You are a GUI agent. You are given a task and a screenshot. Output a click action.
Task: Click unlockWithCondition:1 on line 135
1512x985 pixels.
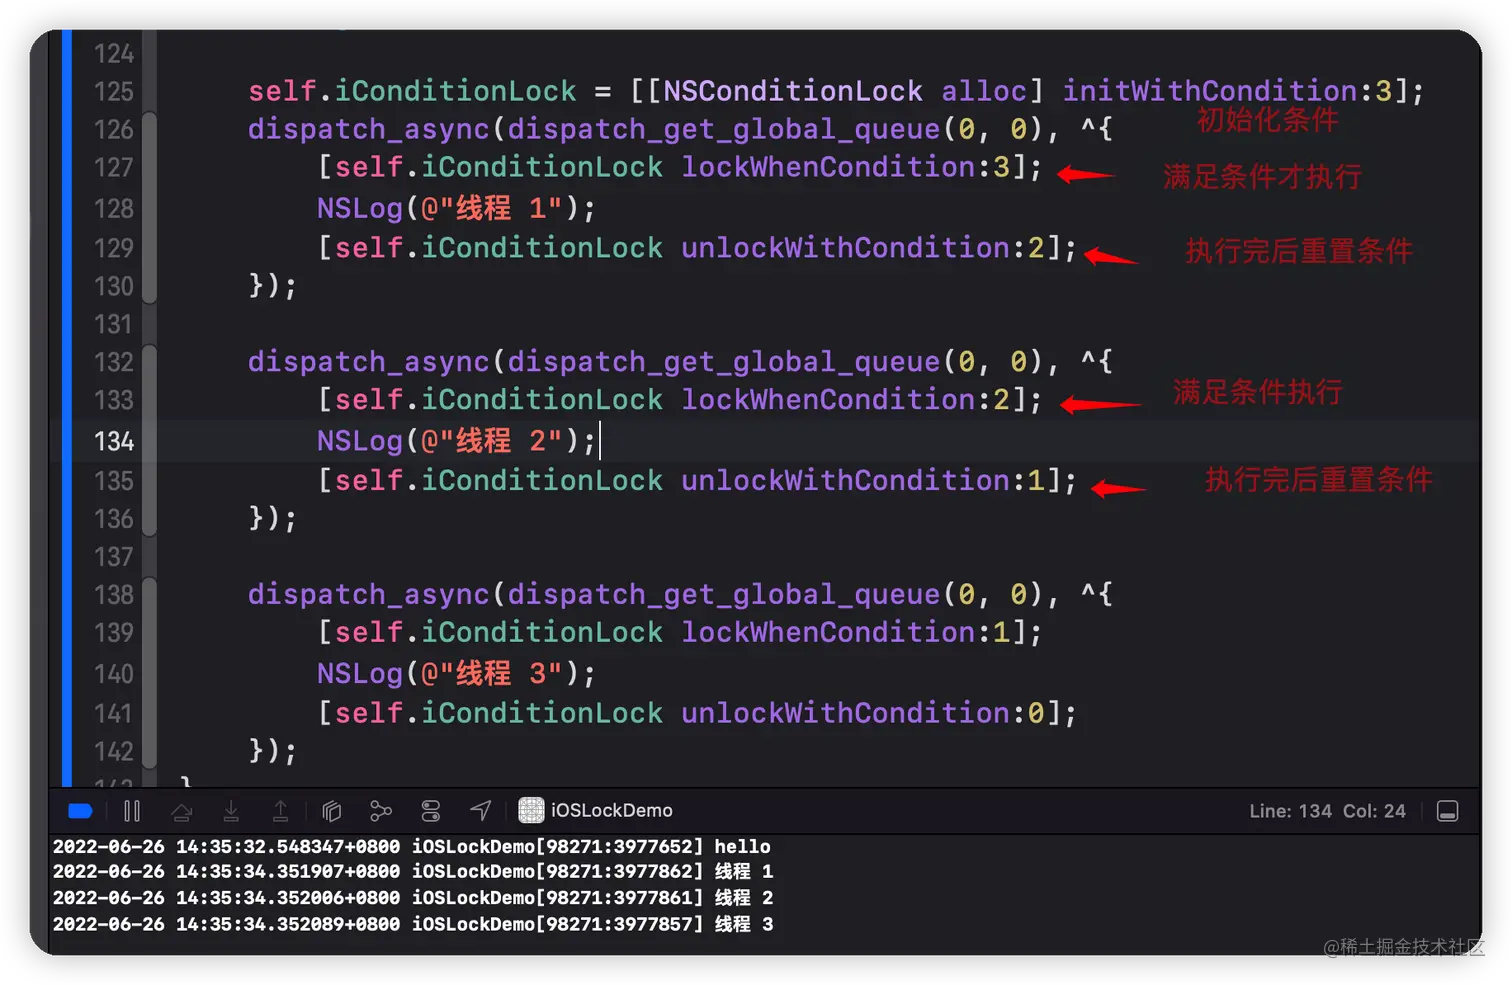click(862, 481)
